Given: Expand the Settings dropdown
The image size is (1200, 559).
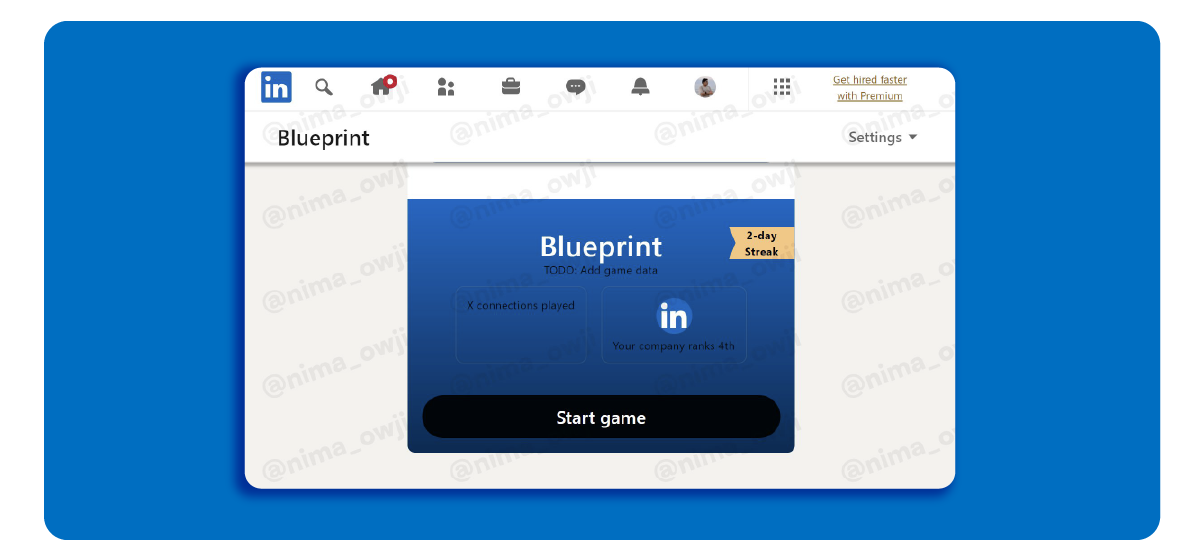Looking at the screenshot, I should [x=882, y=137].
